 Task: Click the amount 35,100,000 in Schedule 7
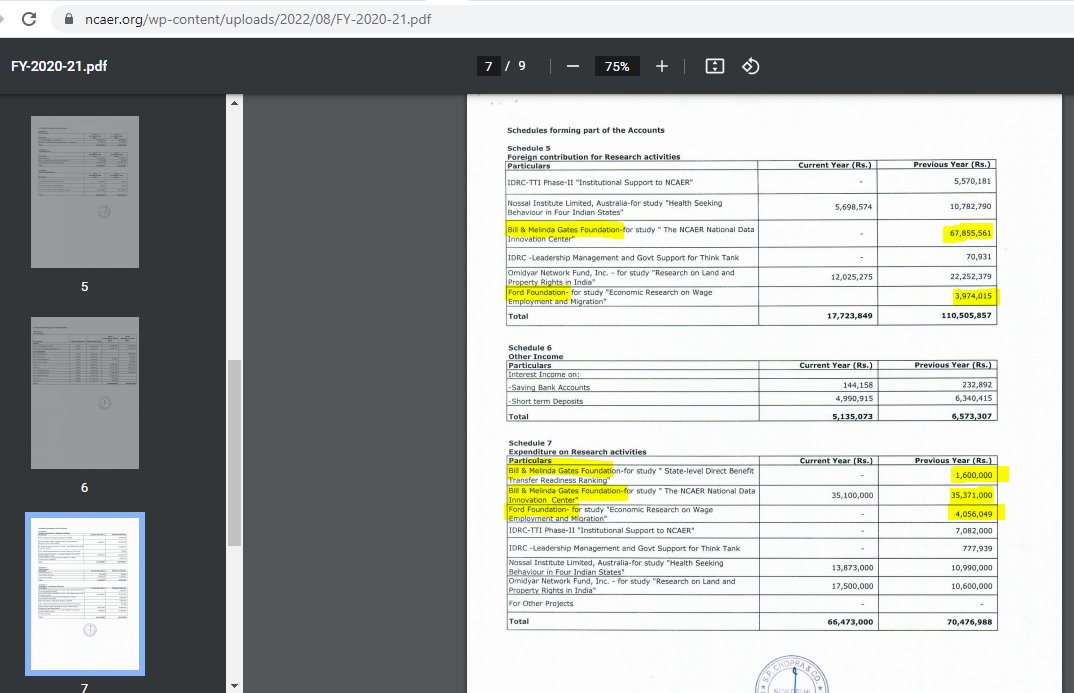[x=852, y=495]
